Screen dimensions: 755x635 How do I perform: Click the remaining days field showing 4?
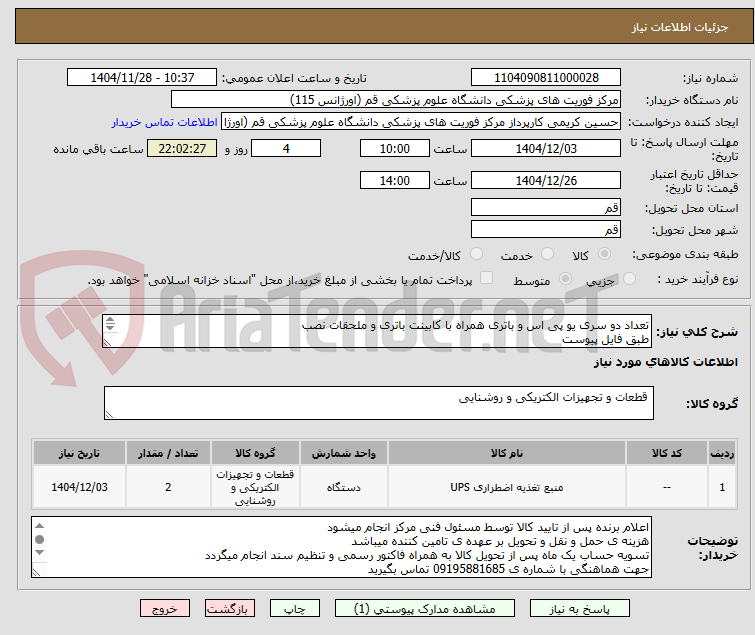click(x=286, y=148)
